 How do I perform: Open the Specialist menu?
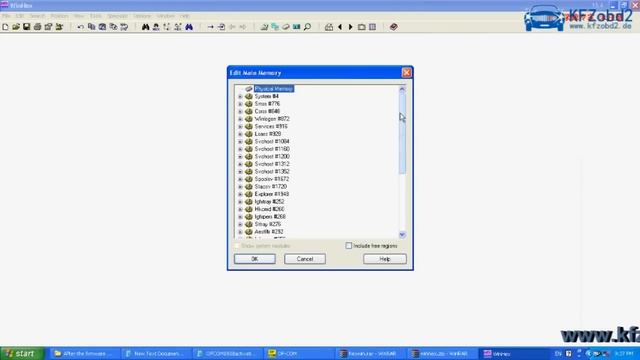(118, 16)
